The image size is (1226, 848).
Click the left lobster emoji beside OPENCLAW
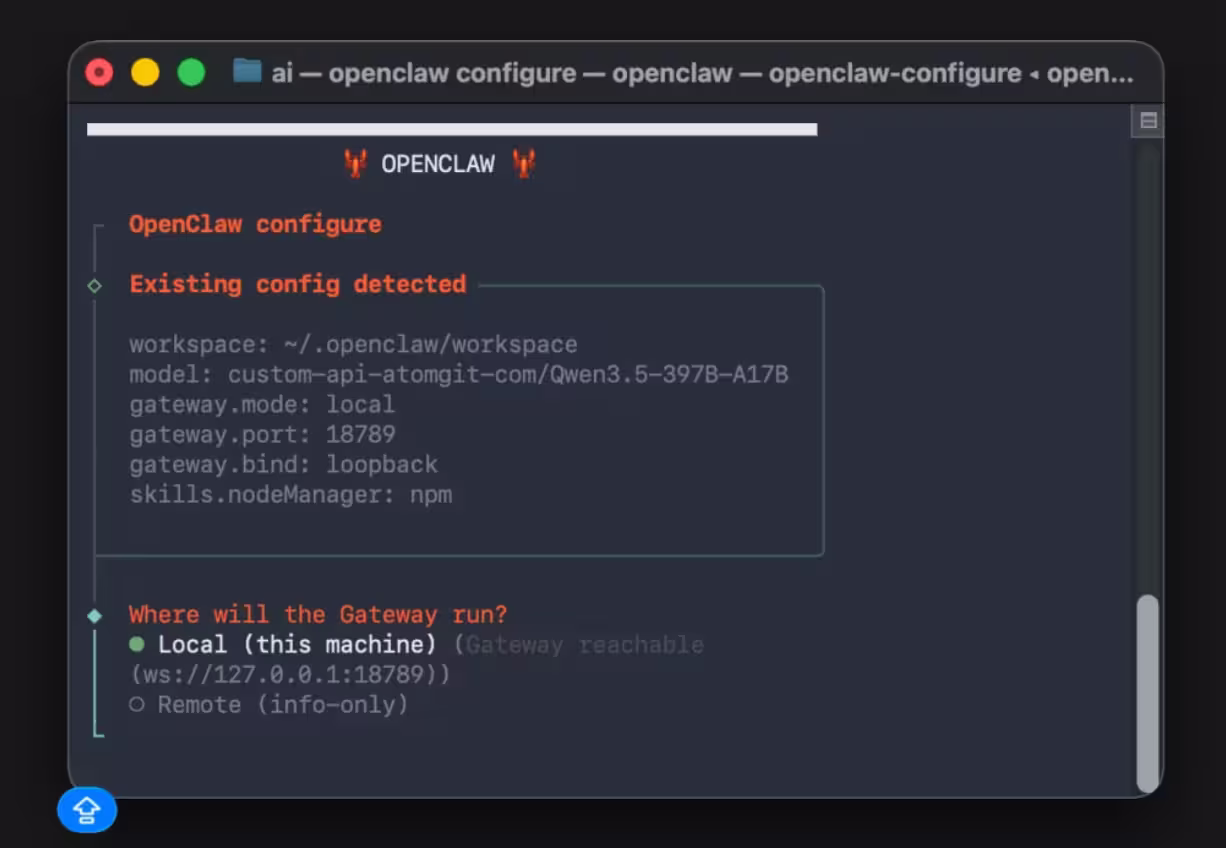click(x=355, y=163)
